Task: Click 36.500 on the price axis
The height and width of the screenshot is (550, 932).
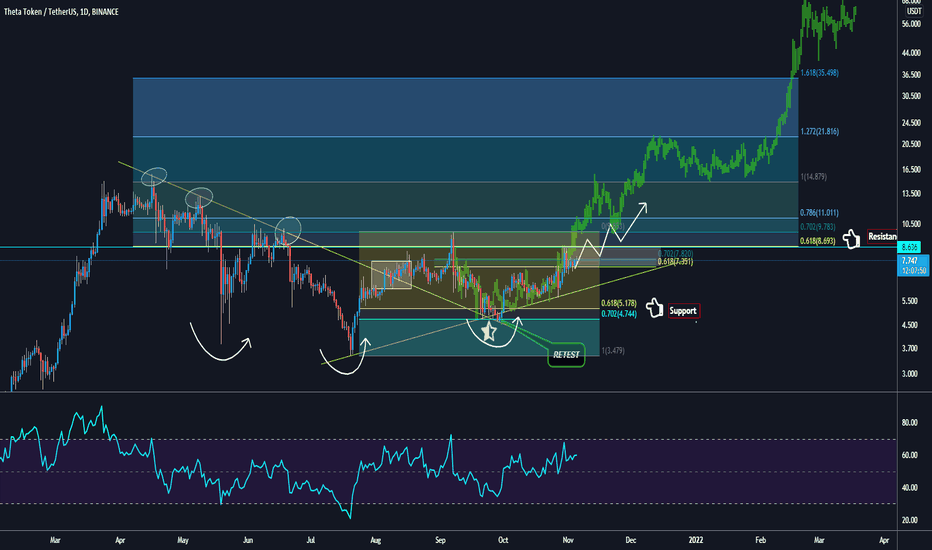Action: (x=911, y=75)
